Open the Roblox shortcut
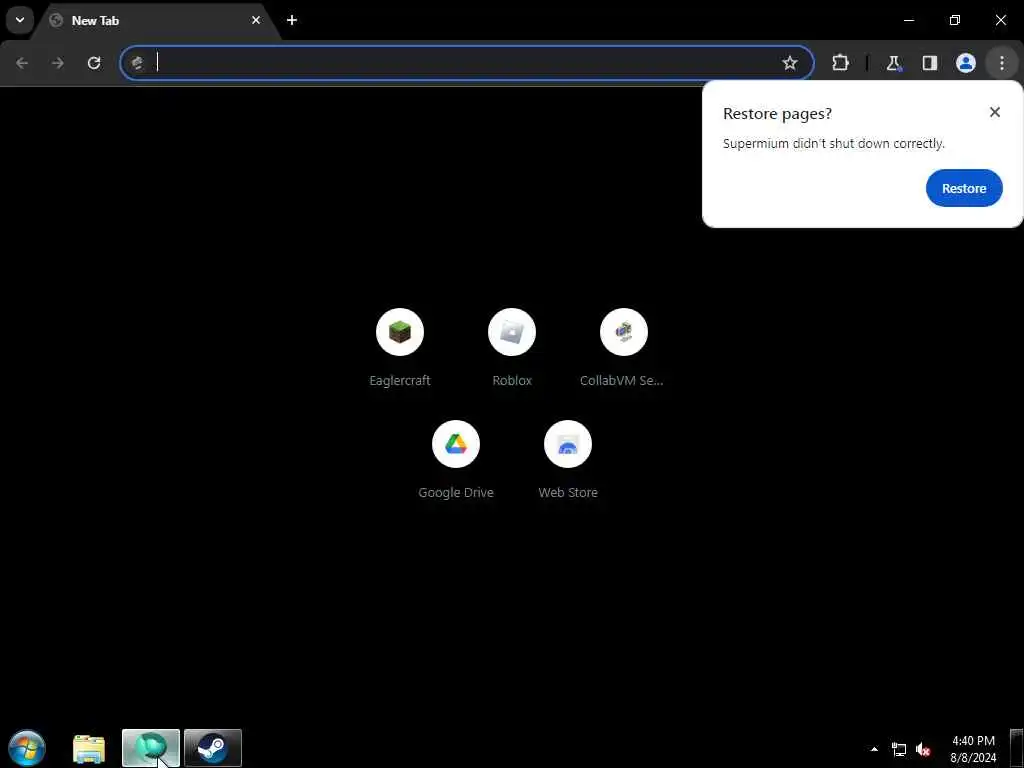Image resolution: width=1024 pixels, height=768 pixels. coord(512,347)
